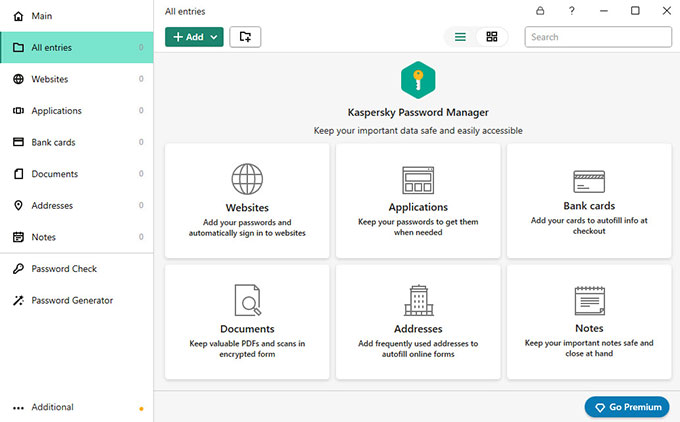Screen dimensions: 680x422
Task: Click the 'Kaspersky Password Manager' heading
Action: (x=418, y=112)
